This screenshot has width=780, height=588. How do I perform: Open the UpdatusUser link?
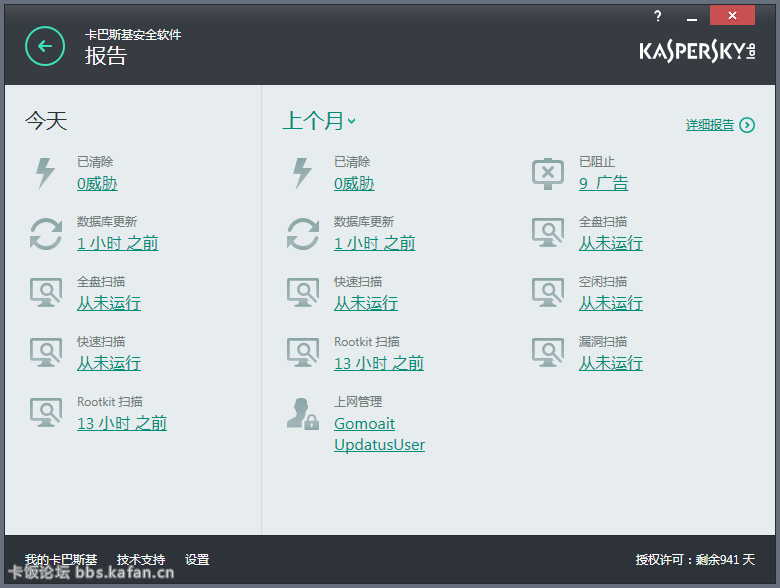pos(379,444)
